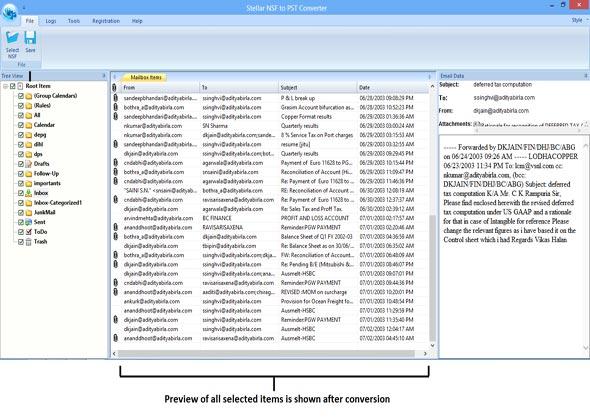Click the Inbox folder icon
This screenshot has width=590, height=420.
tap(29, 193)
